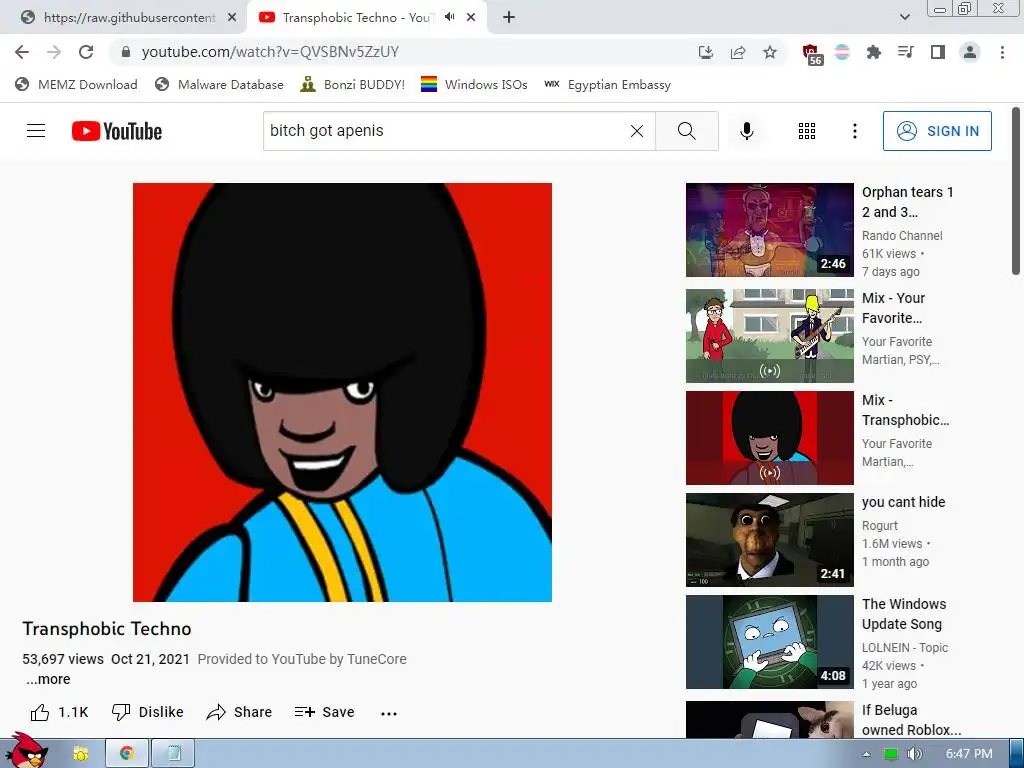Screen dimensions: 1024x768
Task: Open the yellow folder taskbar icon
Action: tap(80, 754)
